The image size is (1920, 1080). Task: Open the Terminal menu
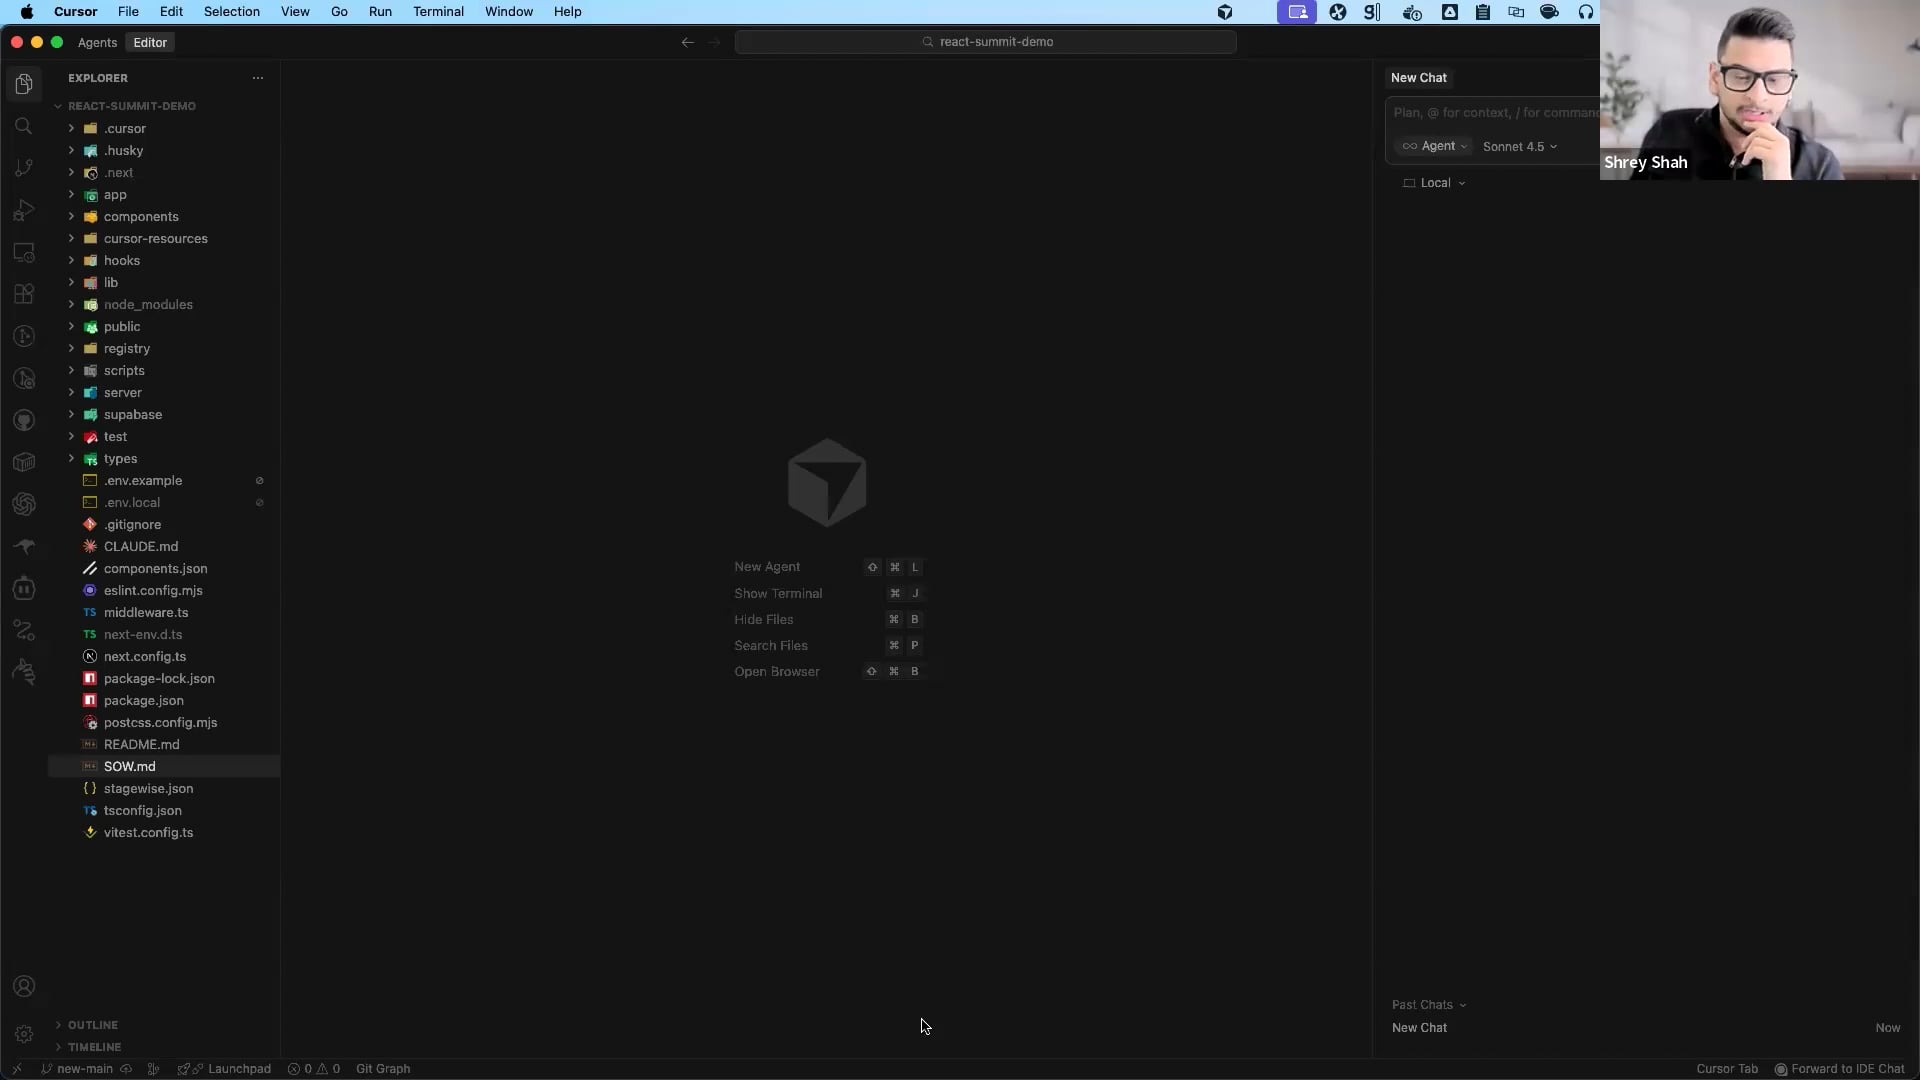438,12
